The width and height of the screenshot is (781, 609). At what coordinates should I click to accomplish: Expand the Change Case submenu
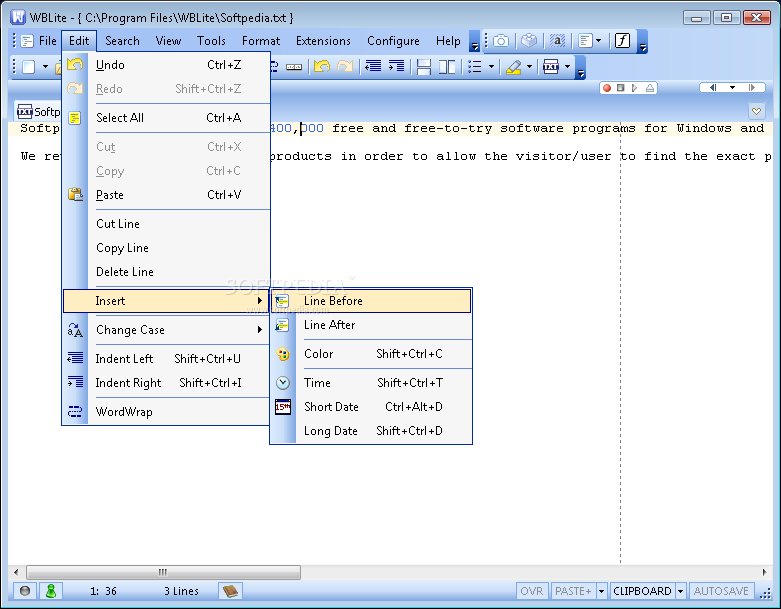[x=166, y=330]
